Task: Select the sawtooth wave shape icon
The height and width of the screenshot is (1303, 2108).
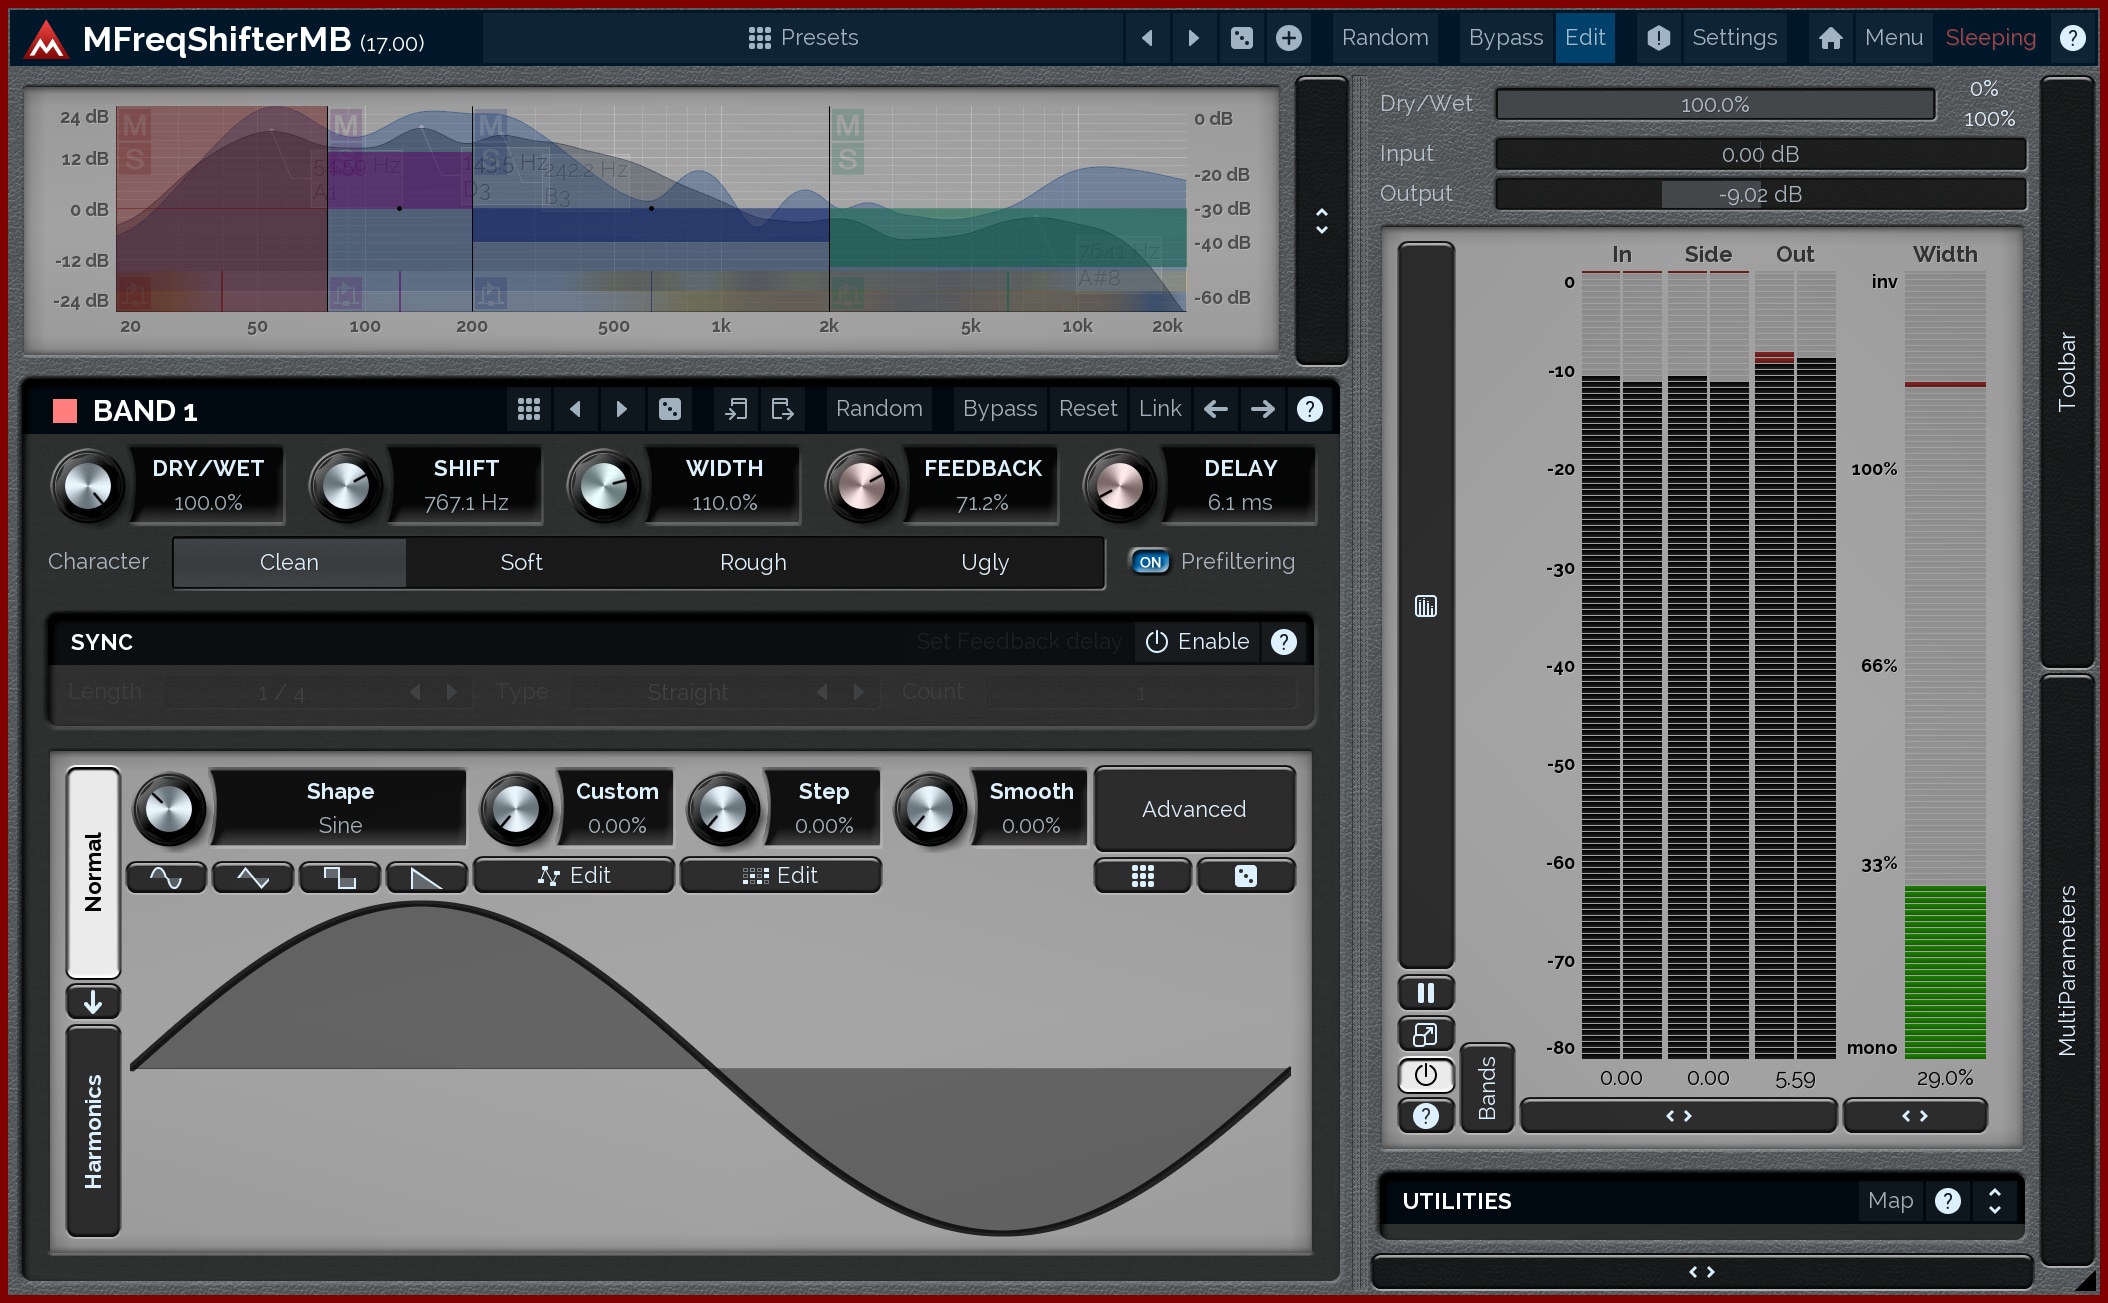Action: (x=426, y=877)
